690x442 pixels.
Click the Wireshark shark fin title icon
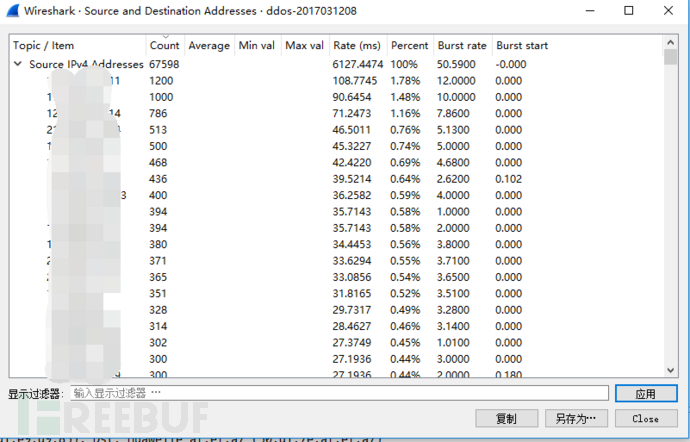point(12,11)
